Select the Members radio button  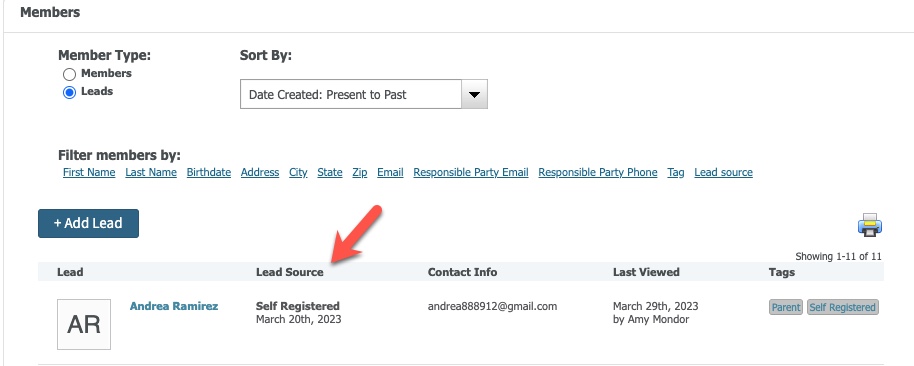pos(69,74)
